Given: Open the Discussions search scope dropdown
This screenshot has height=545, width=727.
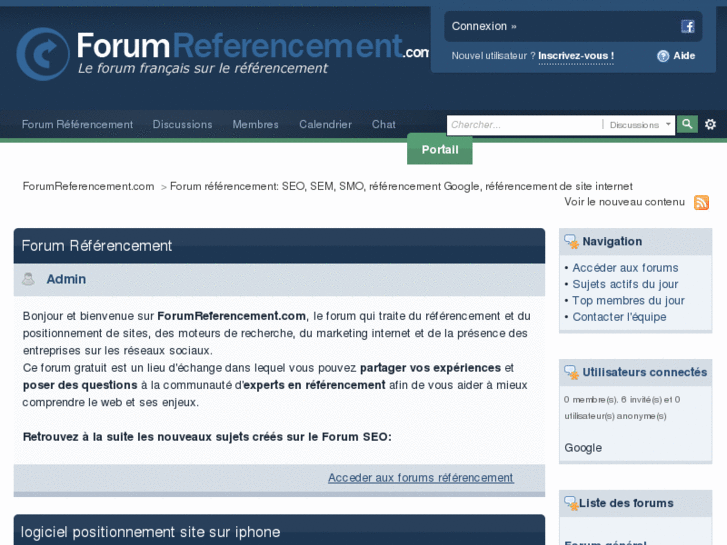Looking at the screenshot, I should pyautogui.click(x=639, y=125).
